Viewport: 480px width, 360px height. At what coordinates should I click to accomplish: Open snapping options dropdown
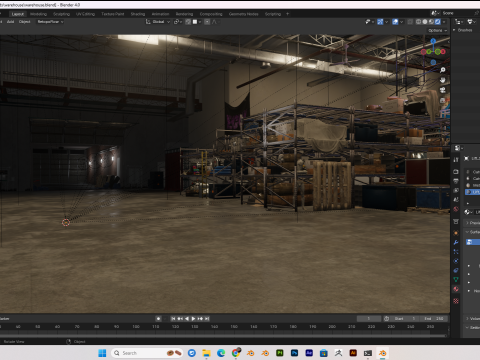coord(197,22)
